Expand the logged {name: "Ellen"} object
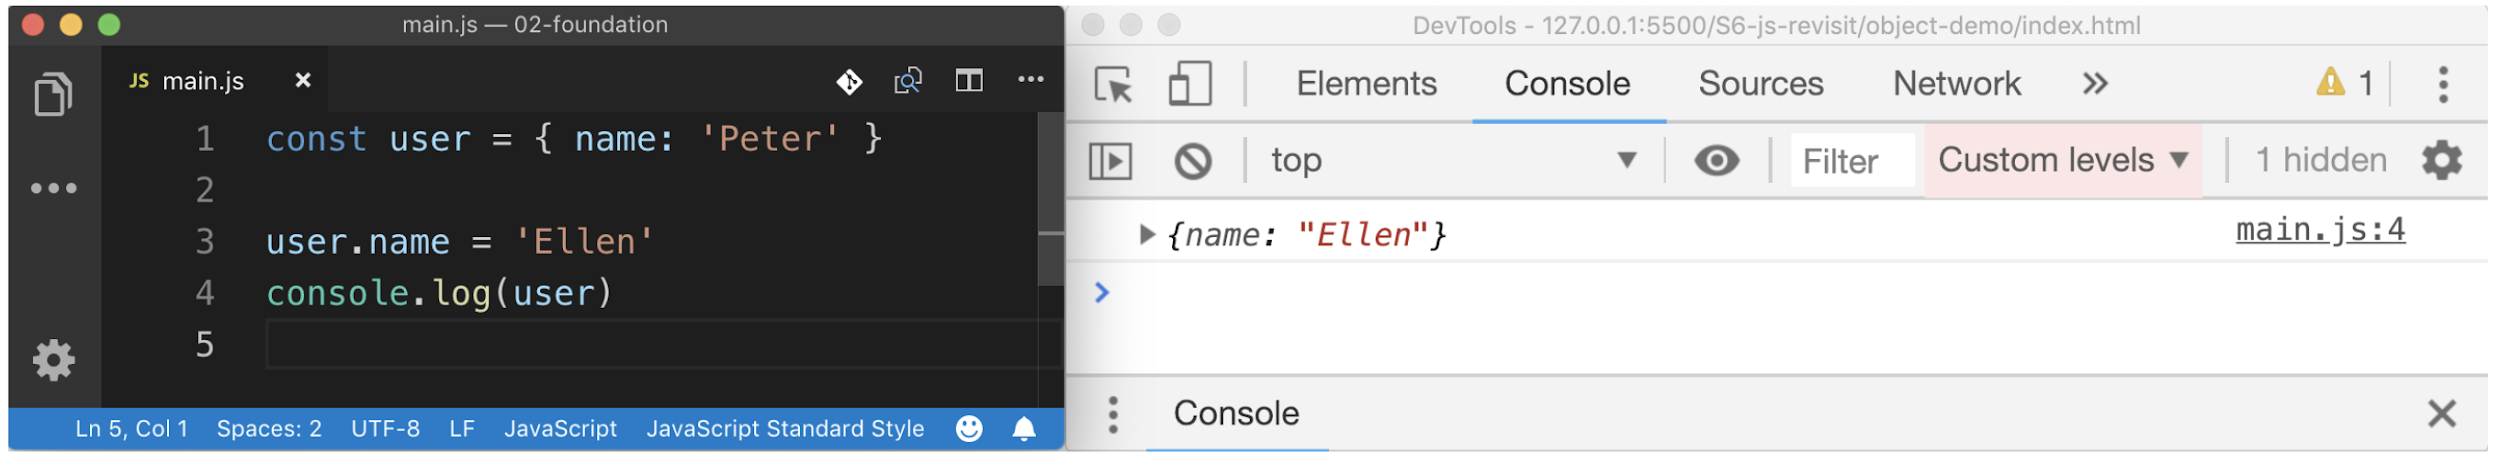Image resolution: width=2500 pixels, height=465 pixels. point(1146,235)
